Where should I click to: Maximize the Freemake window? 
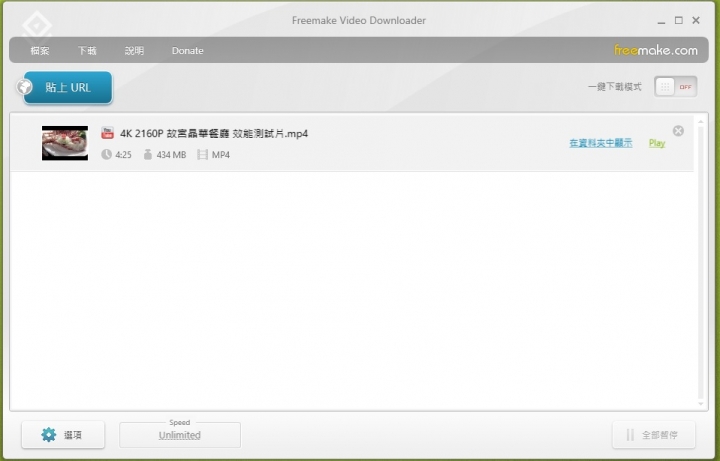[679, 20]
